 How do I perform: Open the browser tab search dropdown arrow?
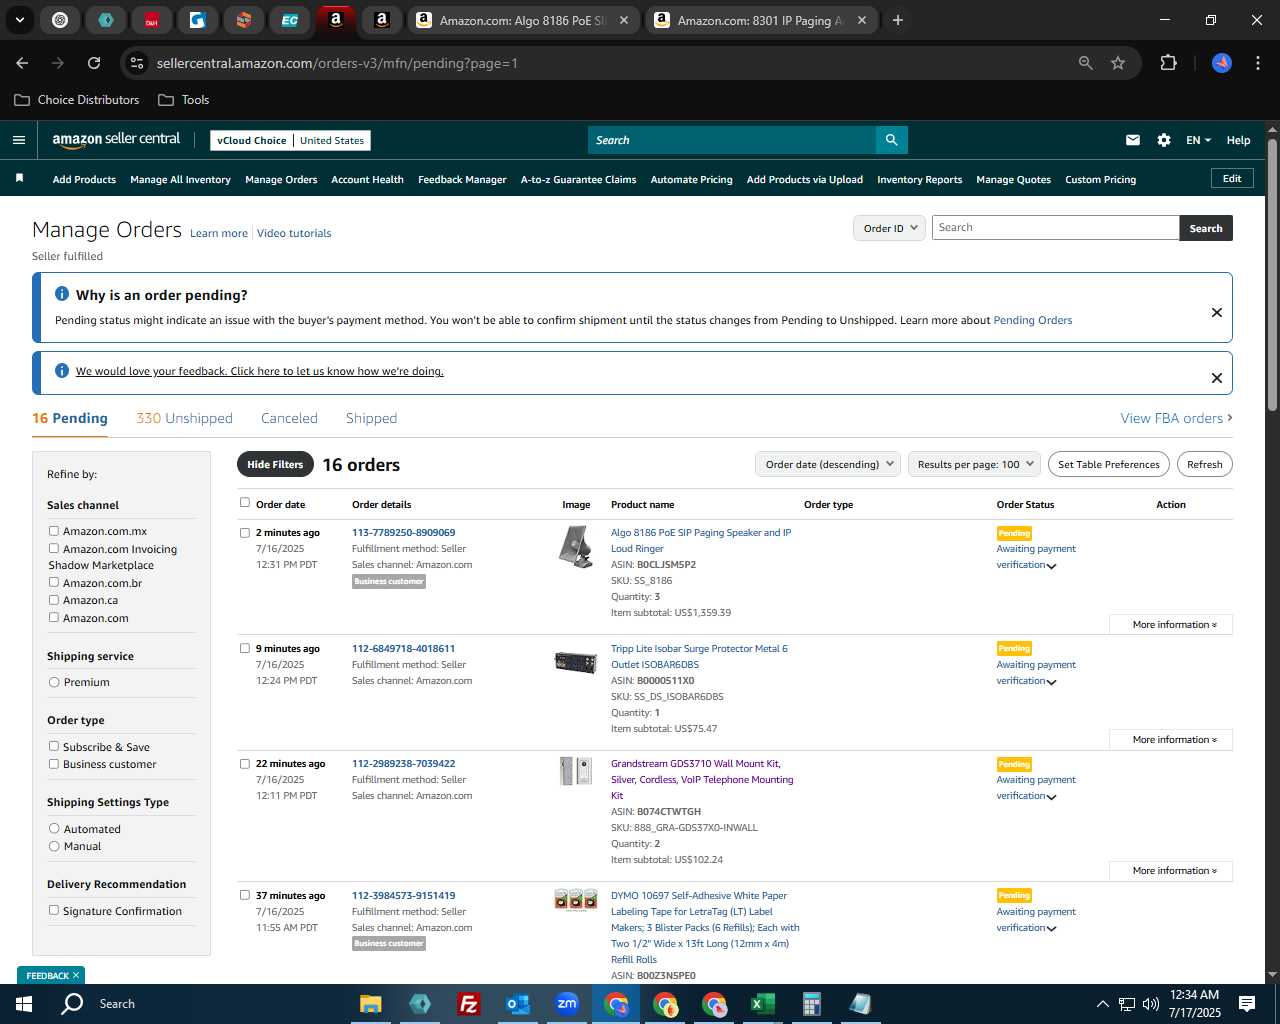(x=19, y=20)
